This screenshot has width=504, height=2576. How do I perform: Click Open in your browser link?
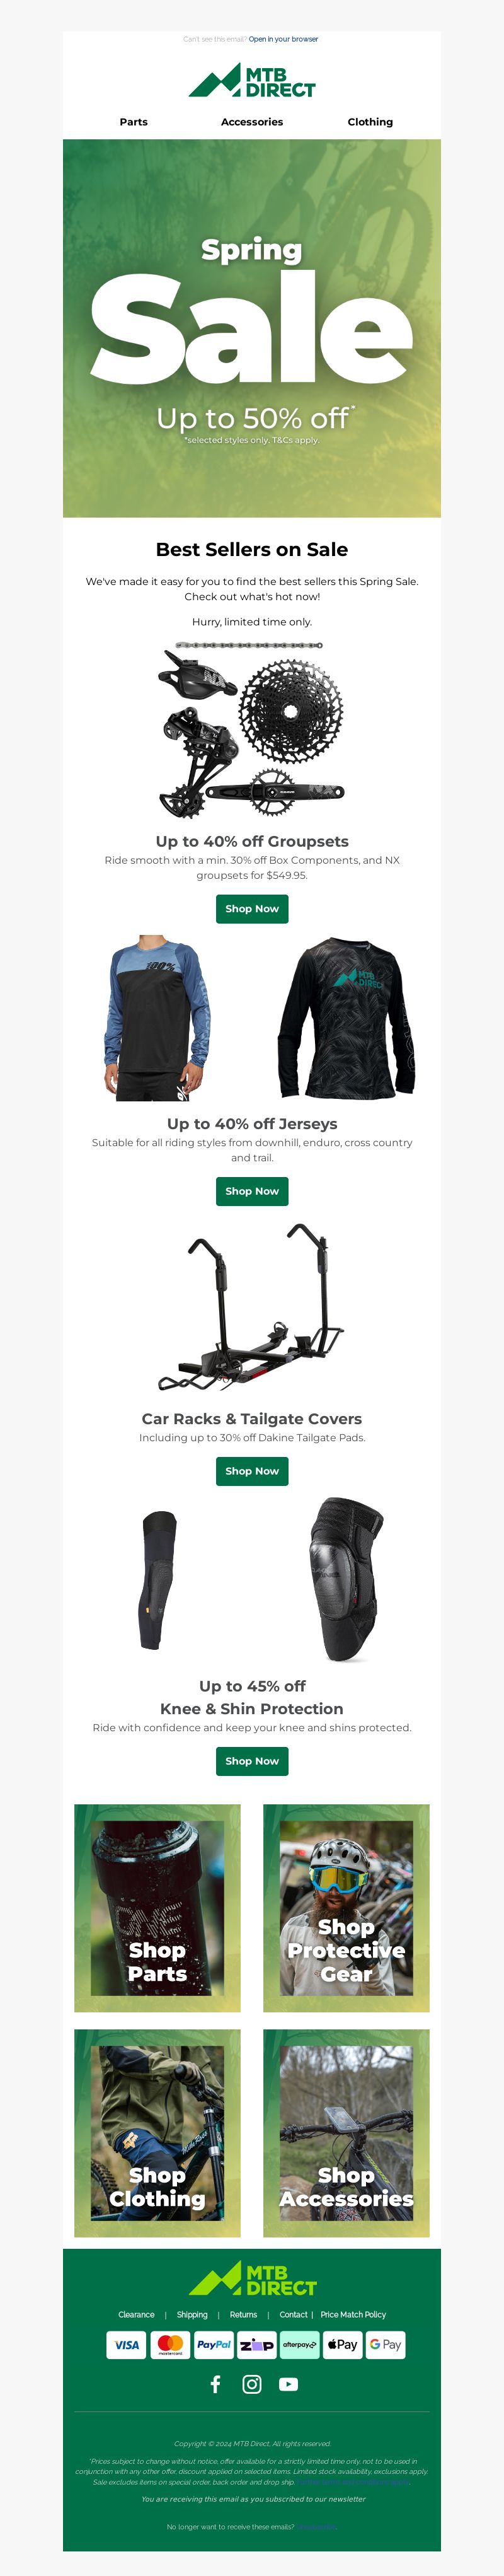coord(284,40)
